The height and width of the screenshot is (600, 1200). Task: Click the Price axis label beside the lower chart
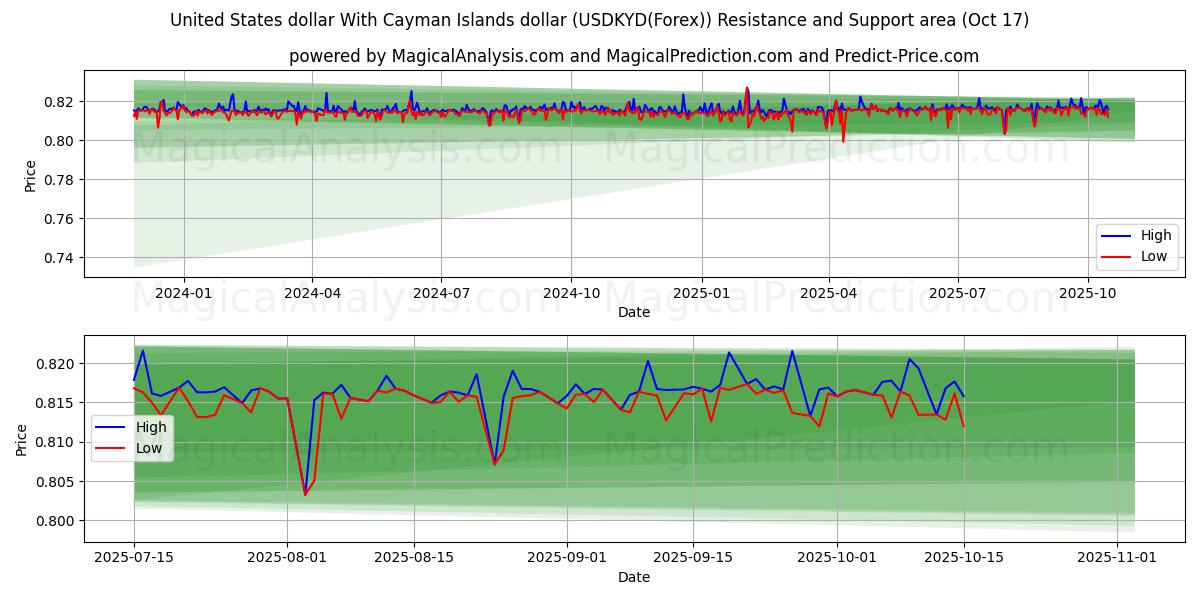22,439
